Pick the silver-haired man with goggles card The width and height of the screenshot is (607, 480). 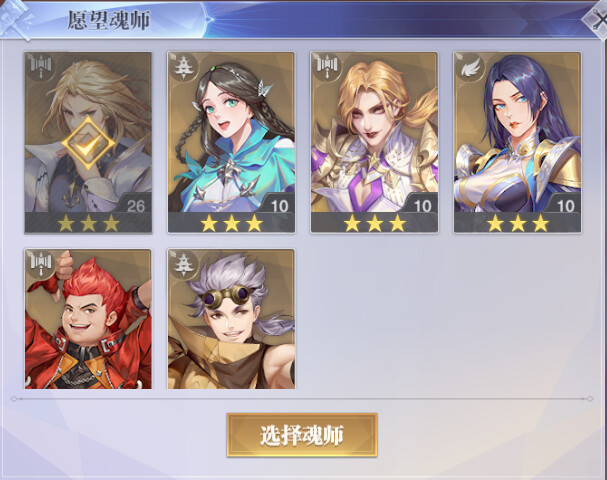[231, 319]
